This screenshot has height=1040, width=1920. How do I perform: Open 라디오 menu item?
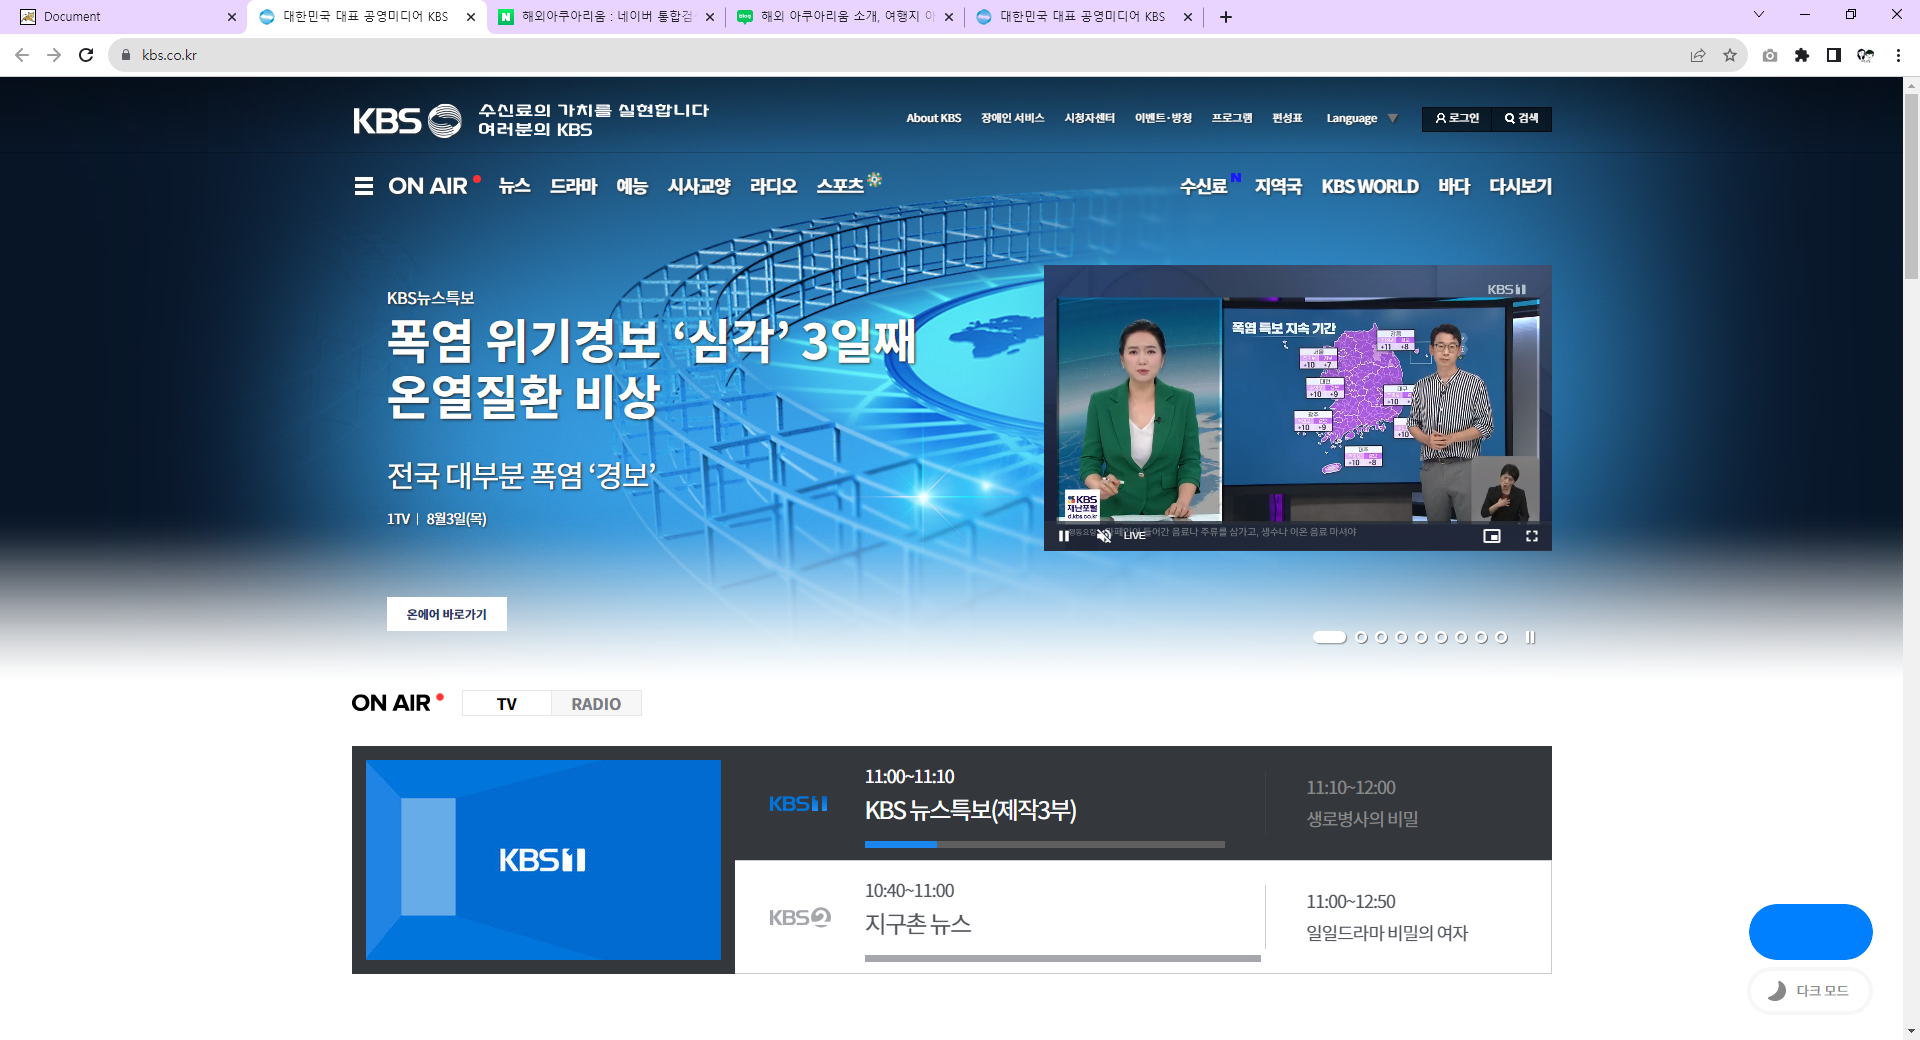pos(773,186)
